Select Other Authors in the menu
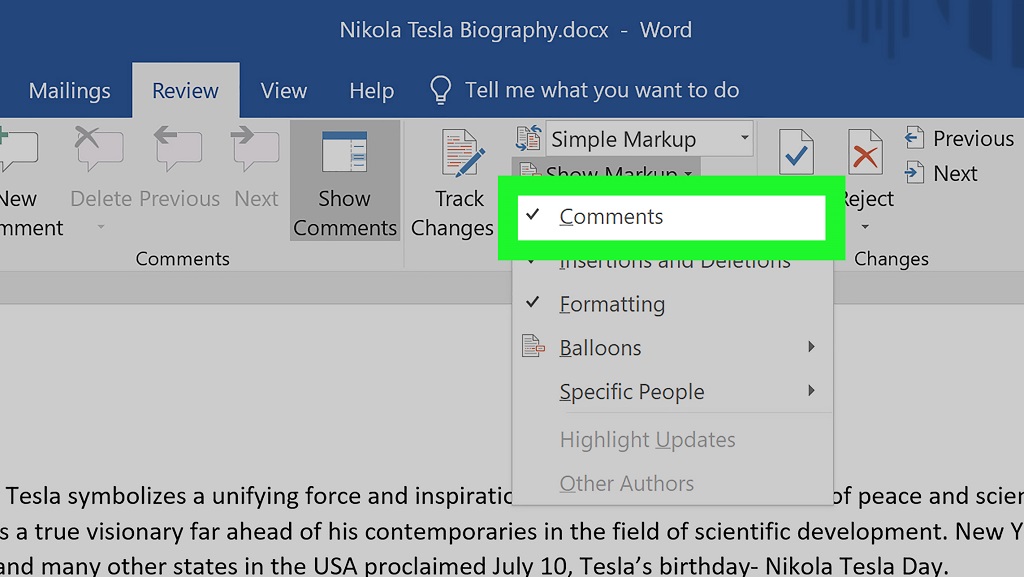The image size is (1024, 577). (626, 483)
